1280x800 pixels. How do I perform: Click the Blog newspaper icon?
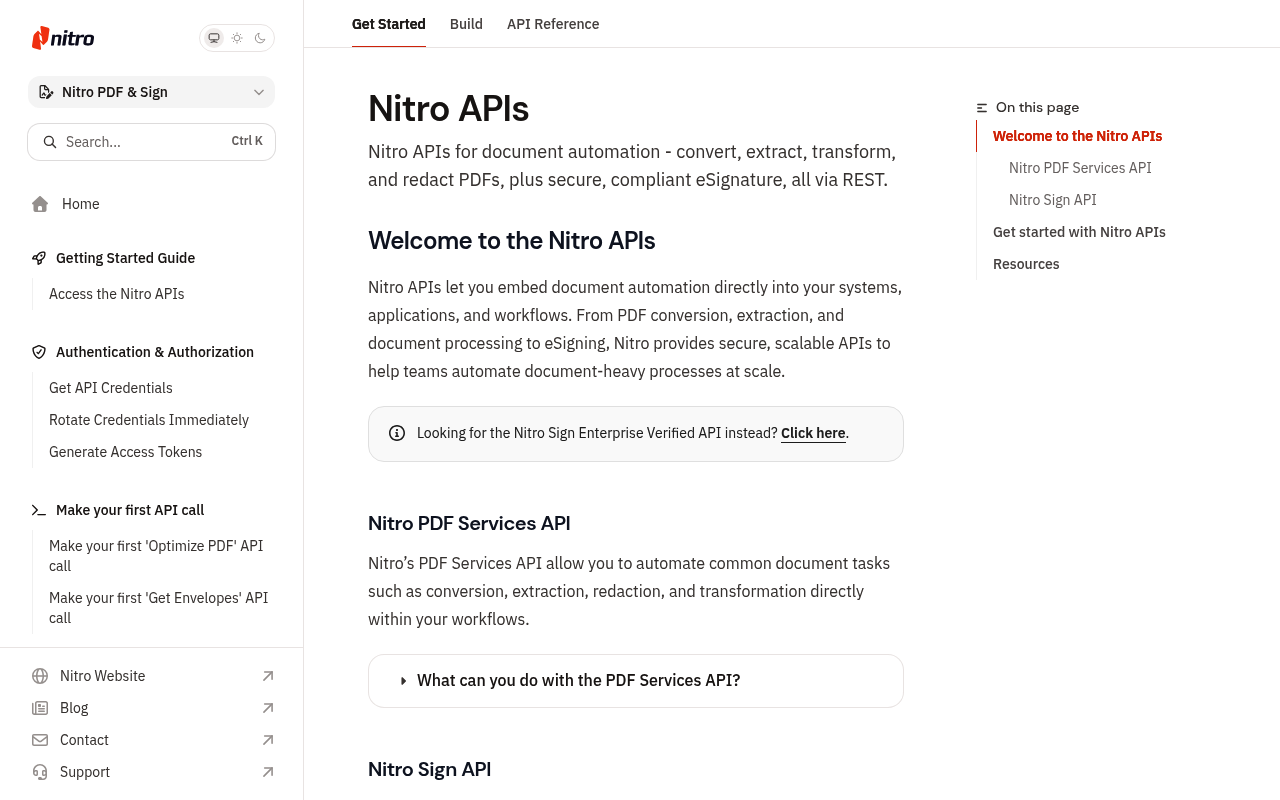coord(40,708)
